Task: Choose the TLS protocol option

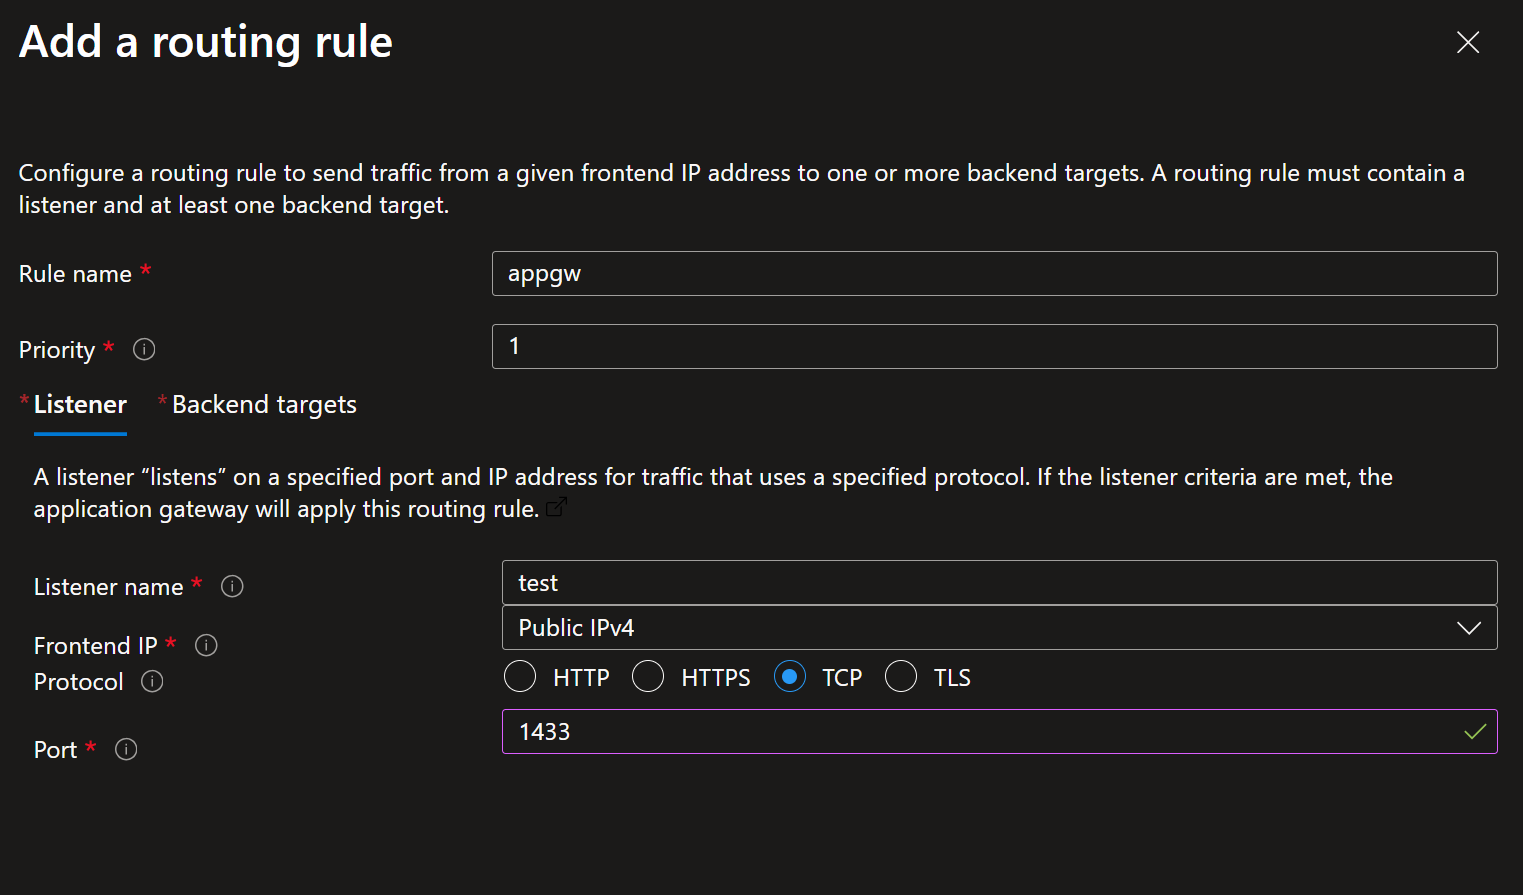Action: tap(900, 676)
